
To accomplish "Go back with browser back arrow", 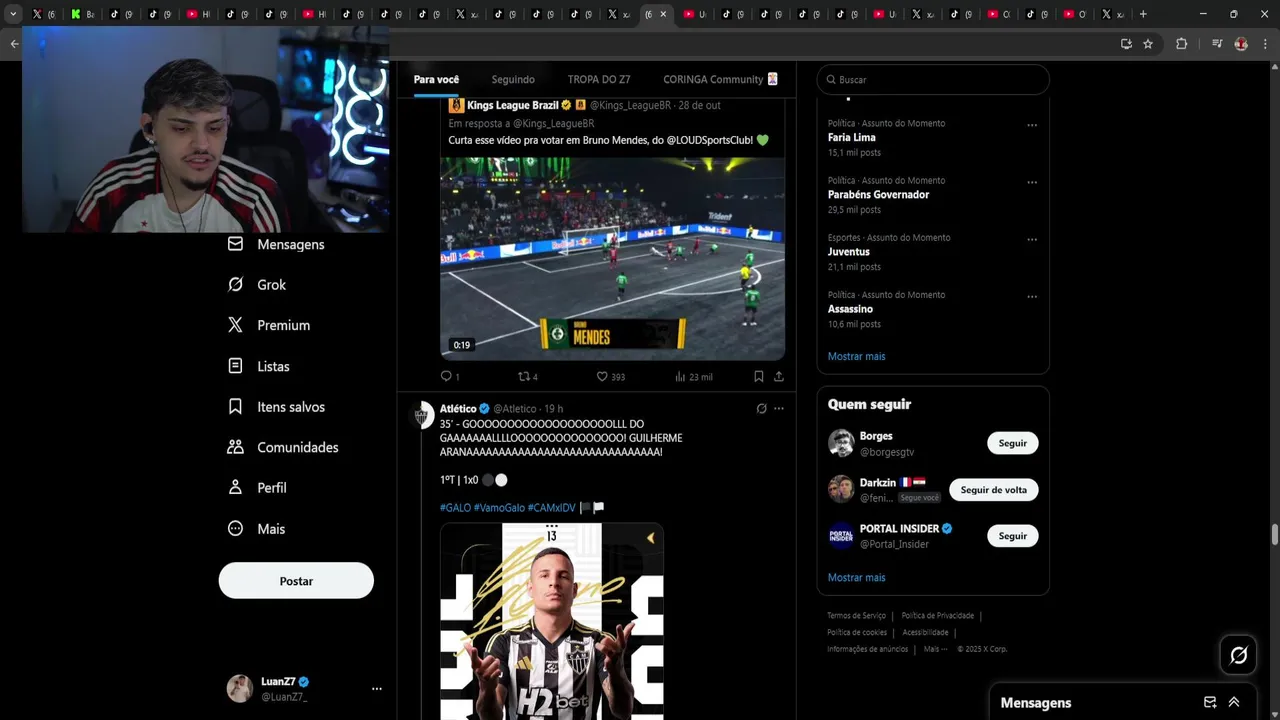I will tap(14, 44).
